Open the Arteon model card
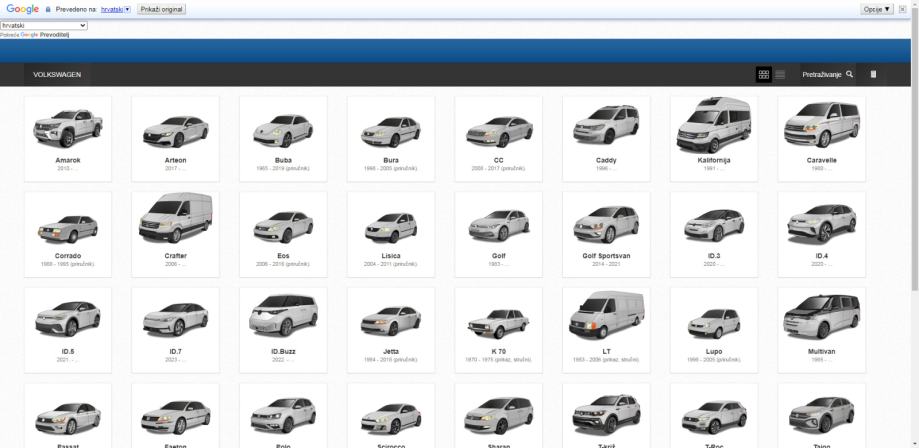The height and width of the screenshot is (448, 919). pos(175,139)
